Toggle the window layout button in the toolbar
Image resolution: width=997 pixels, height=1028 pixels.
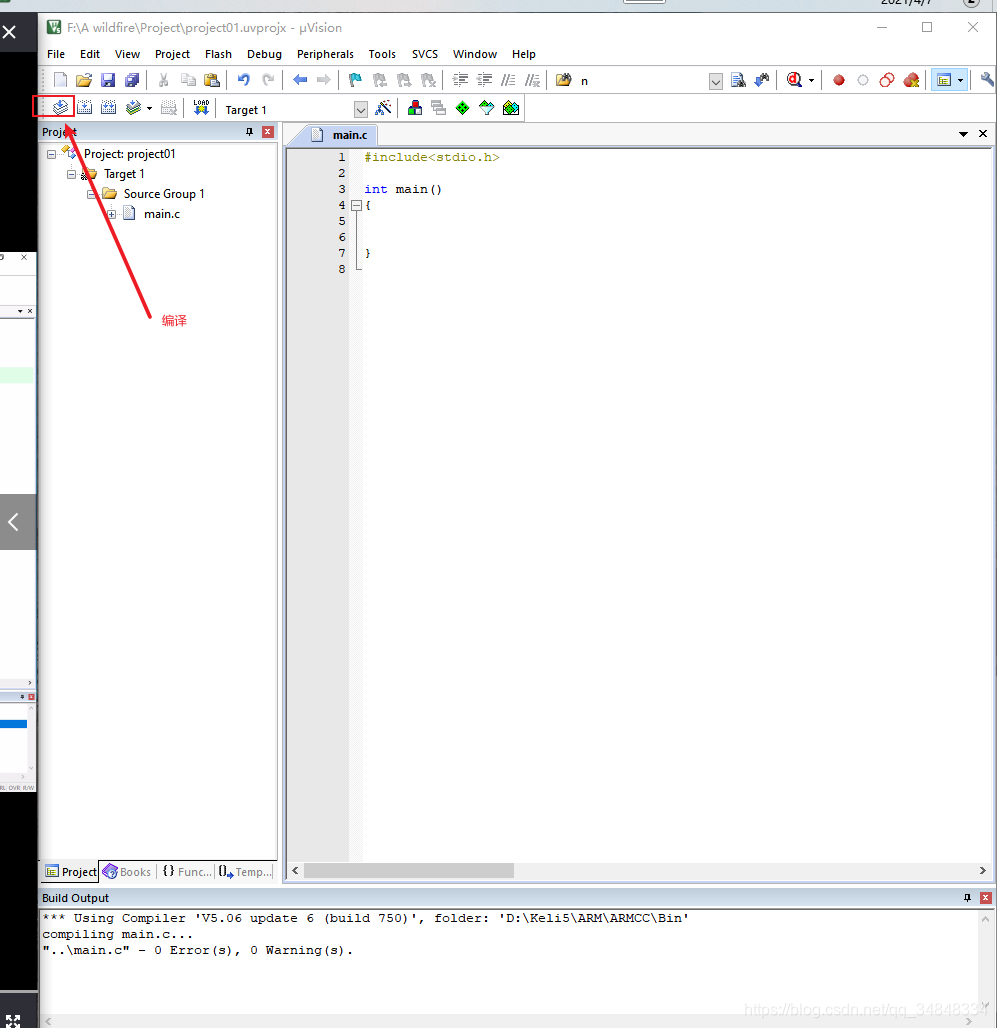pyautogui.click(x=944, y=80)
